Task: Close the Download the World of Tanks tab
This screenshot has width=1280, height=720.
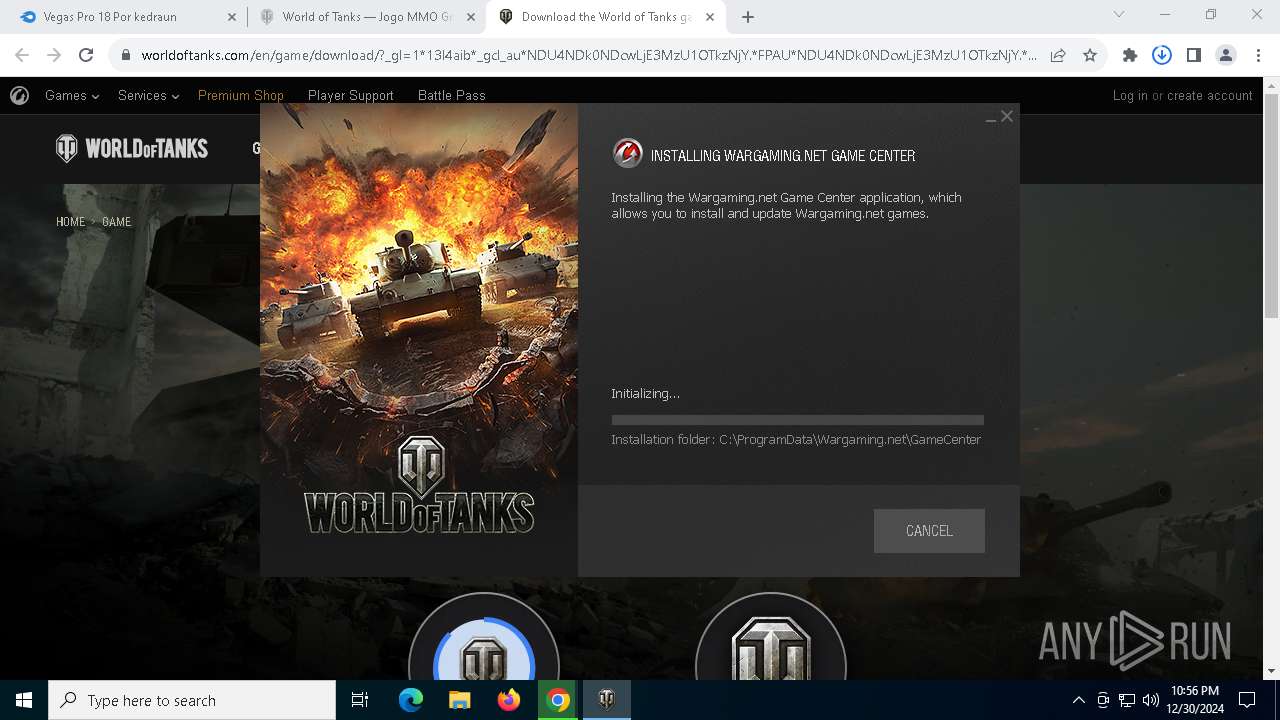Action: [x=709, y=17]
